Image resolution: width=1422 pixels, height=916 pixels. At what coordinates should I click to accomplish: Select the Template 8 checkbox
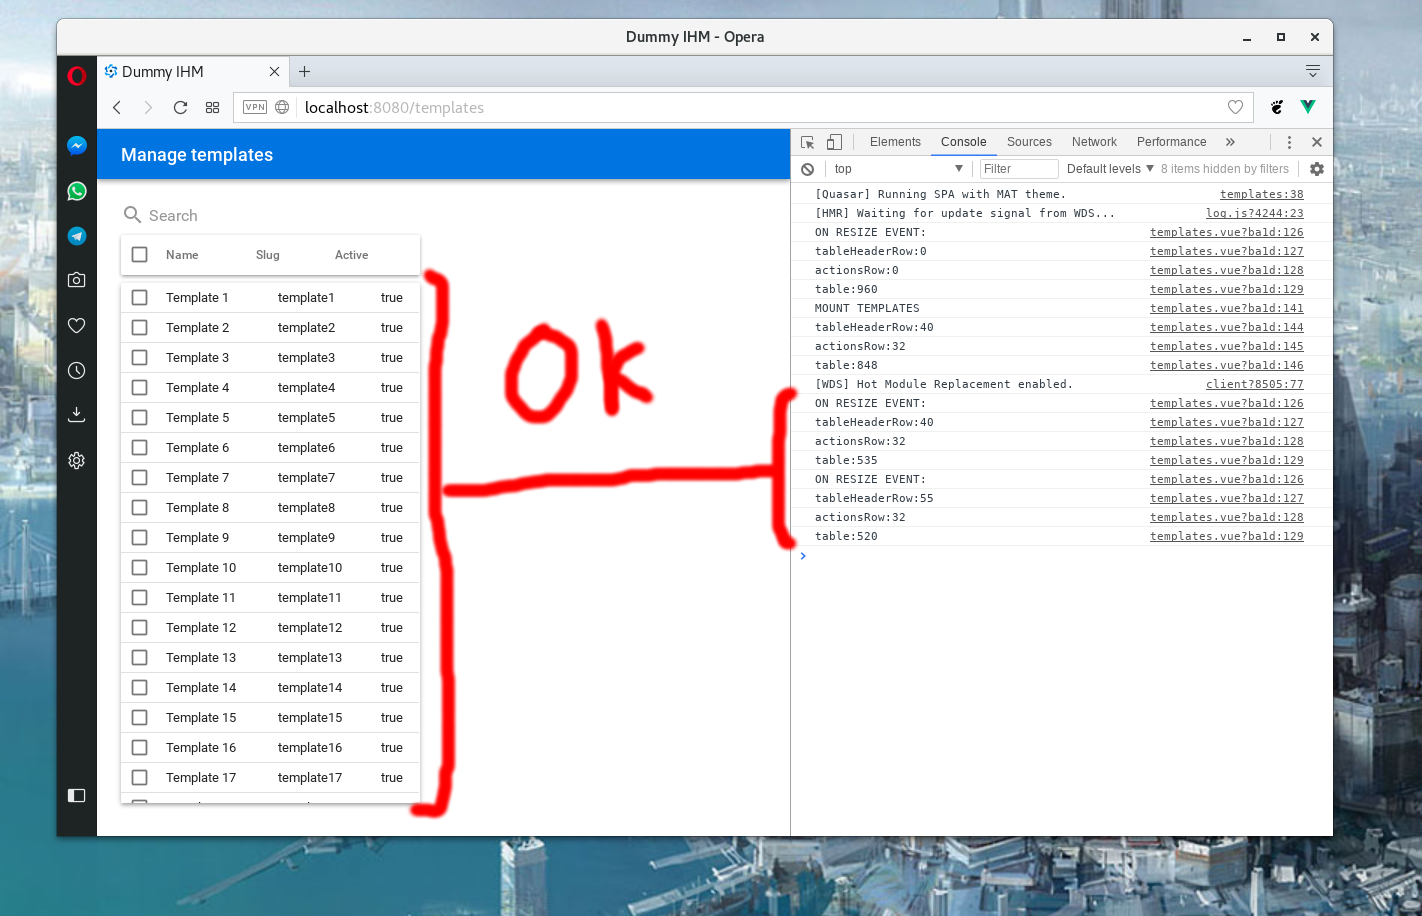[x=140, y=508]
